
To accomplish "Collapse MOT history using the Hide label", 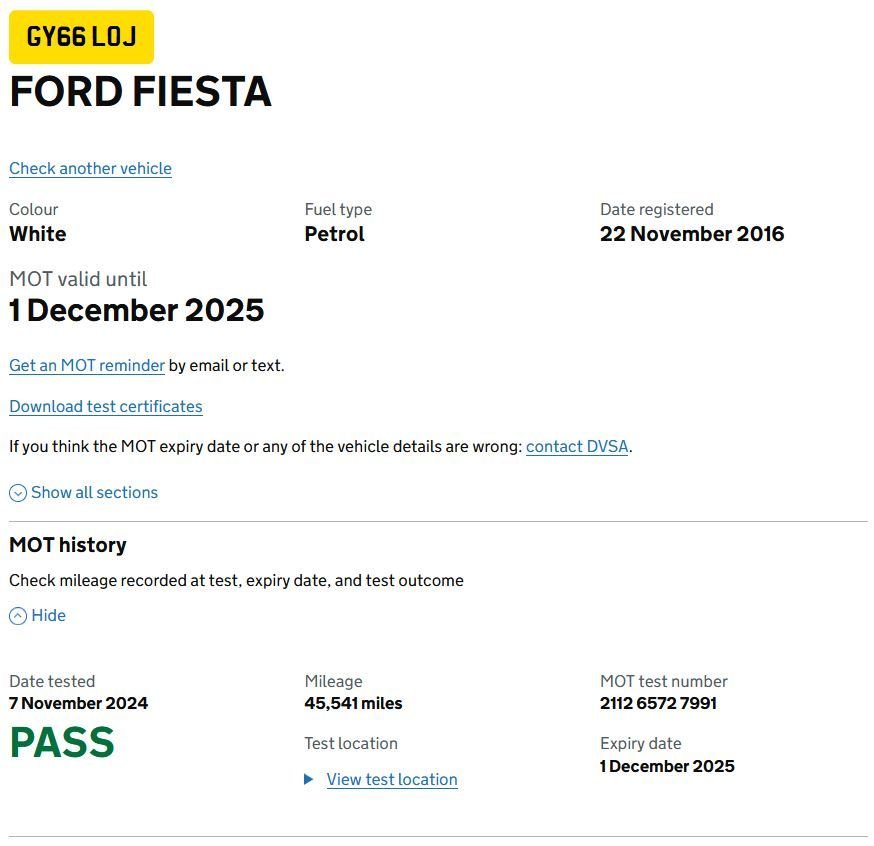I will coord(48,615).
